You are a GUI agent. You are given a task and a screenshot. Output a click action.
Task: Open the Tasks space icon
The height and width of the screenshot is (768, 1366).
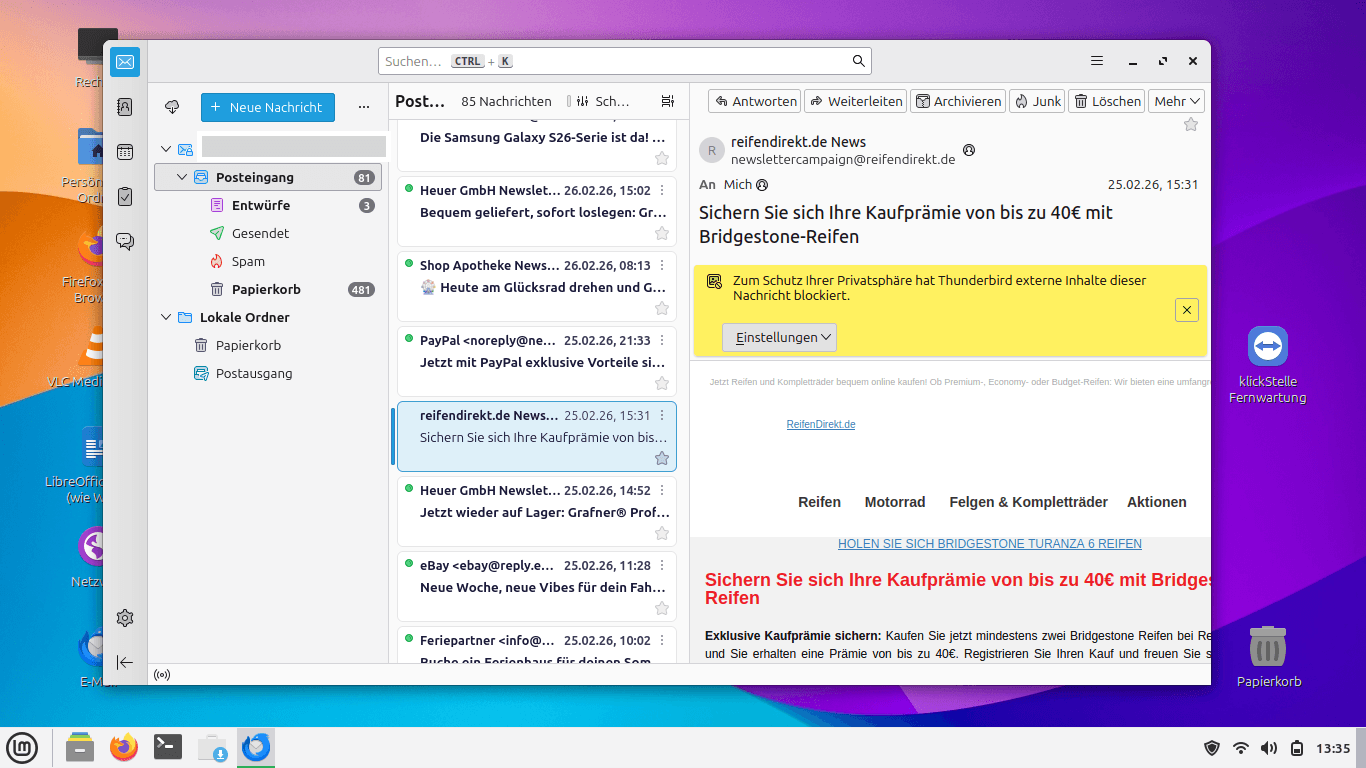[125, 197]
